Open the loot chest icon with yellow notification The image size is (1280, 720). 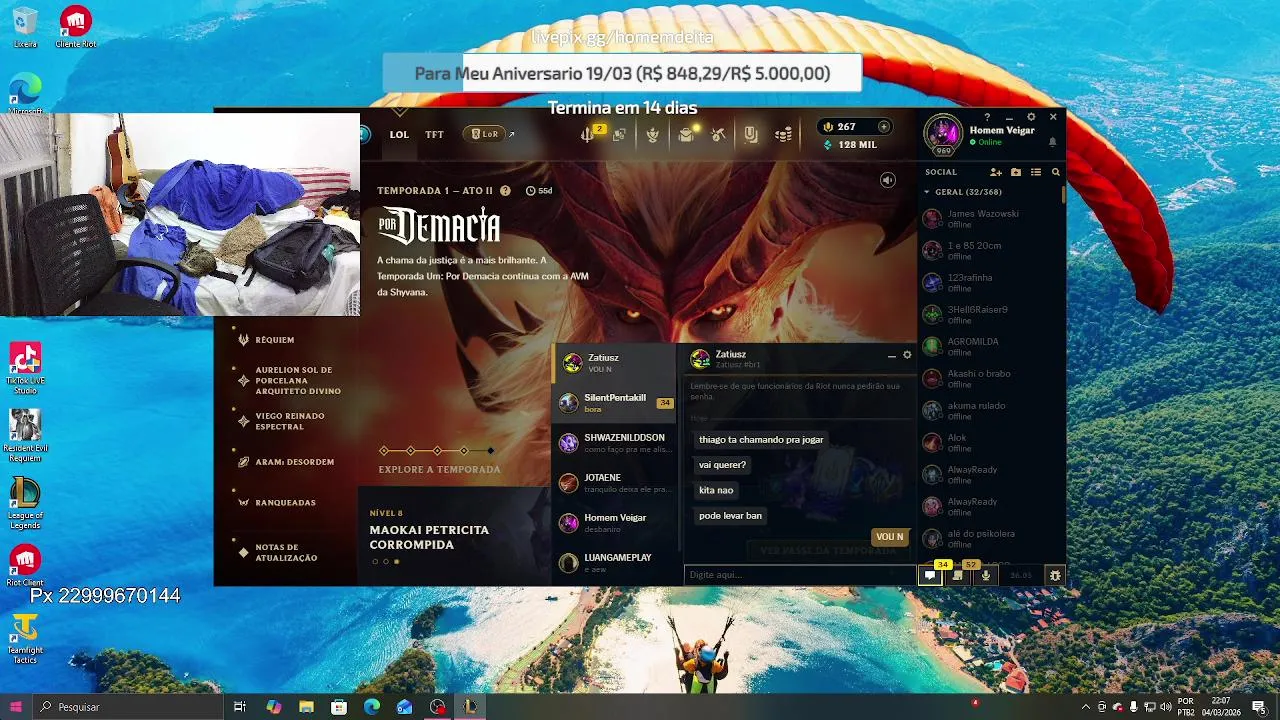tap(686, 135)
